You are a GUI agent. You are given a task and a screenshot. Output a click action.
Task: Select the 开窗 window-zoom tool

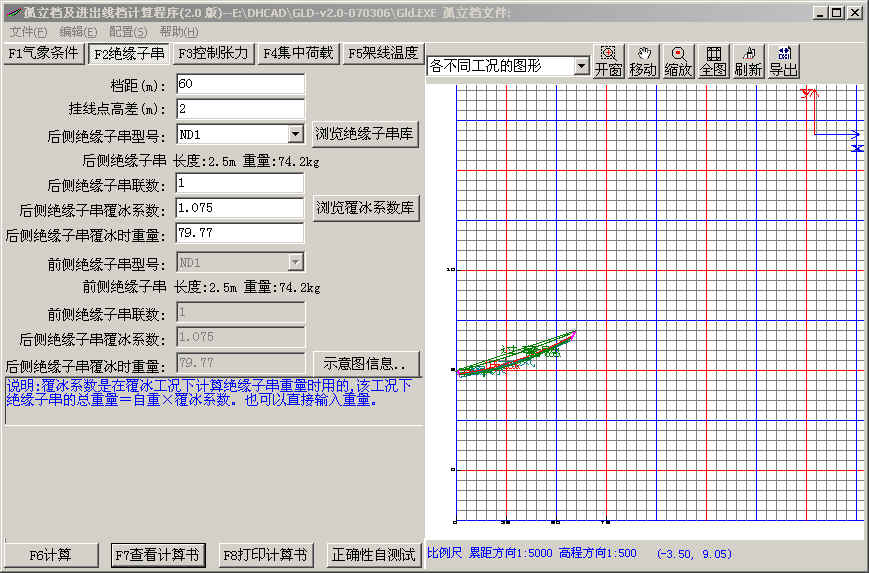click(x=609, y=62)
